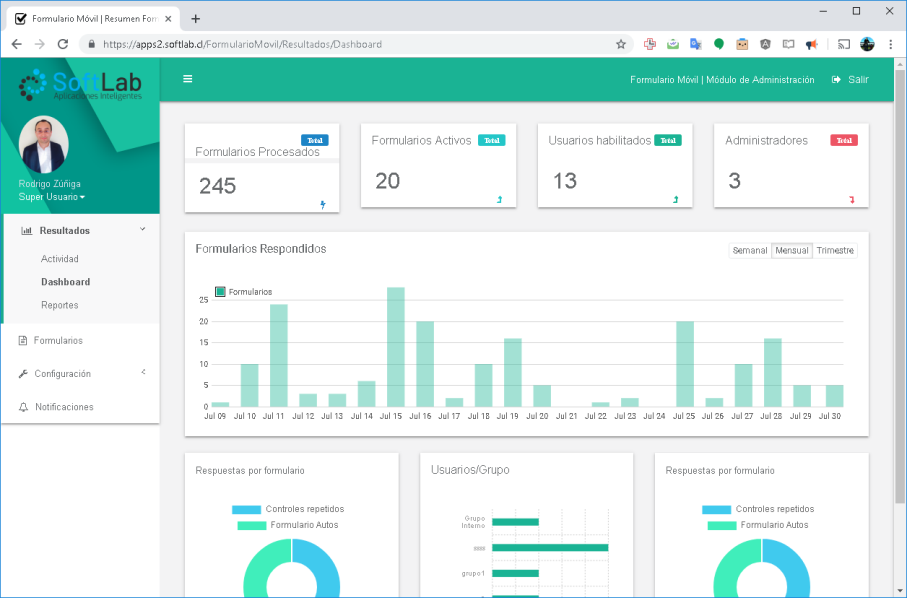Open Dashboard in the sidebar
The image size is (907, 598).
[65, 282]
